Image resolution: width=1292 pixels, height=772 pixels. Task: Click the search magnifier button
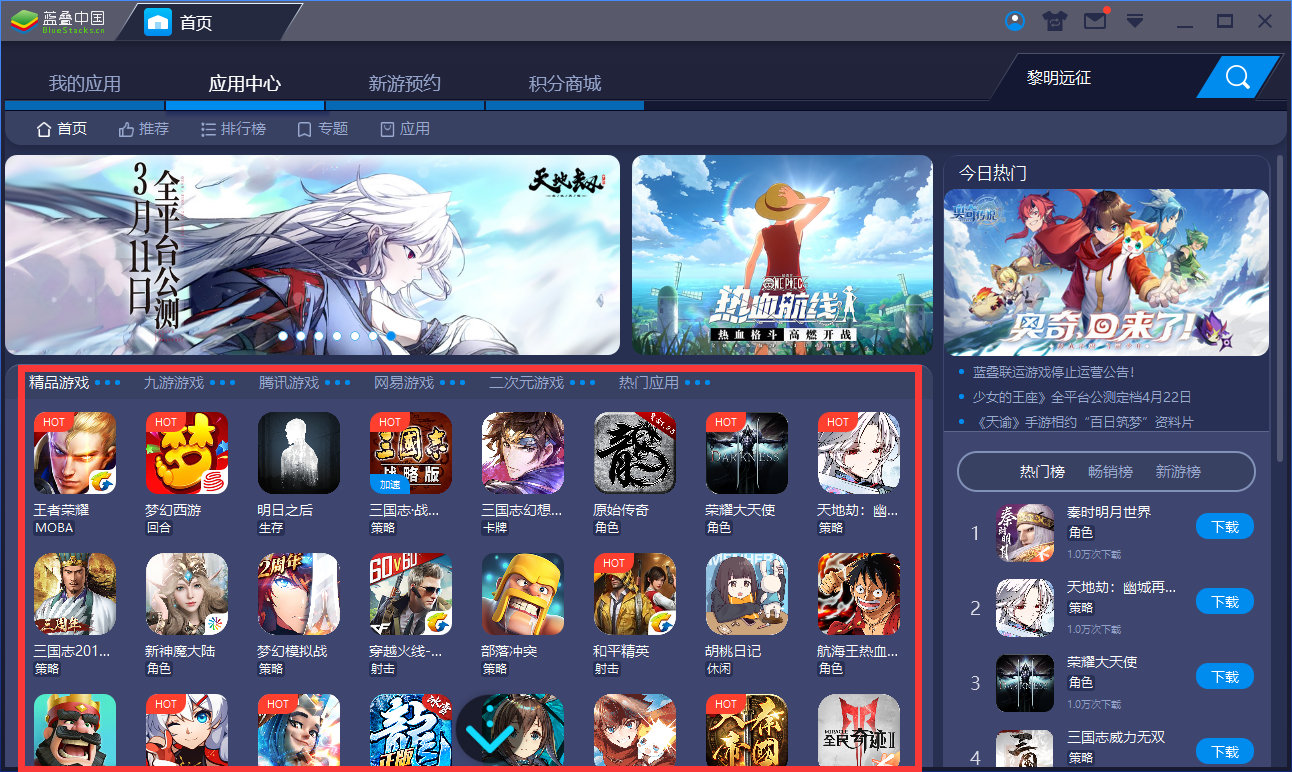[x=1238, y=77]
